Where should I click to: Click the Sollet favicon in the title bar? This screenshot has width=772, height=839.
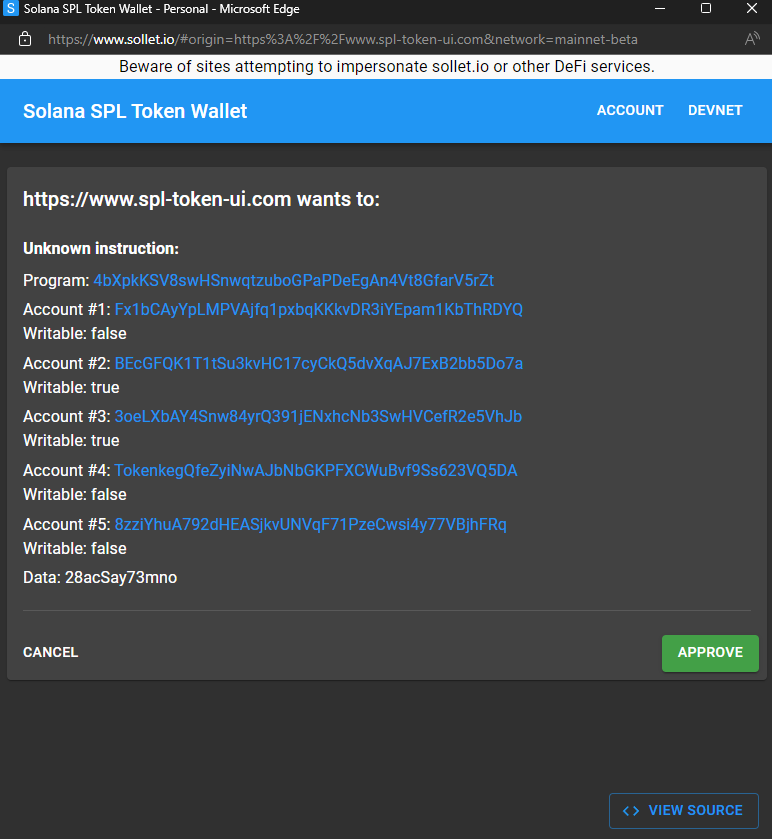click(x=11, y=9)
